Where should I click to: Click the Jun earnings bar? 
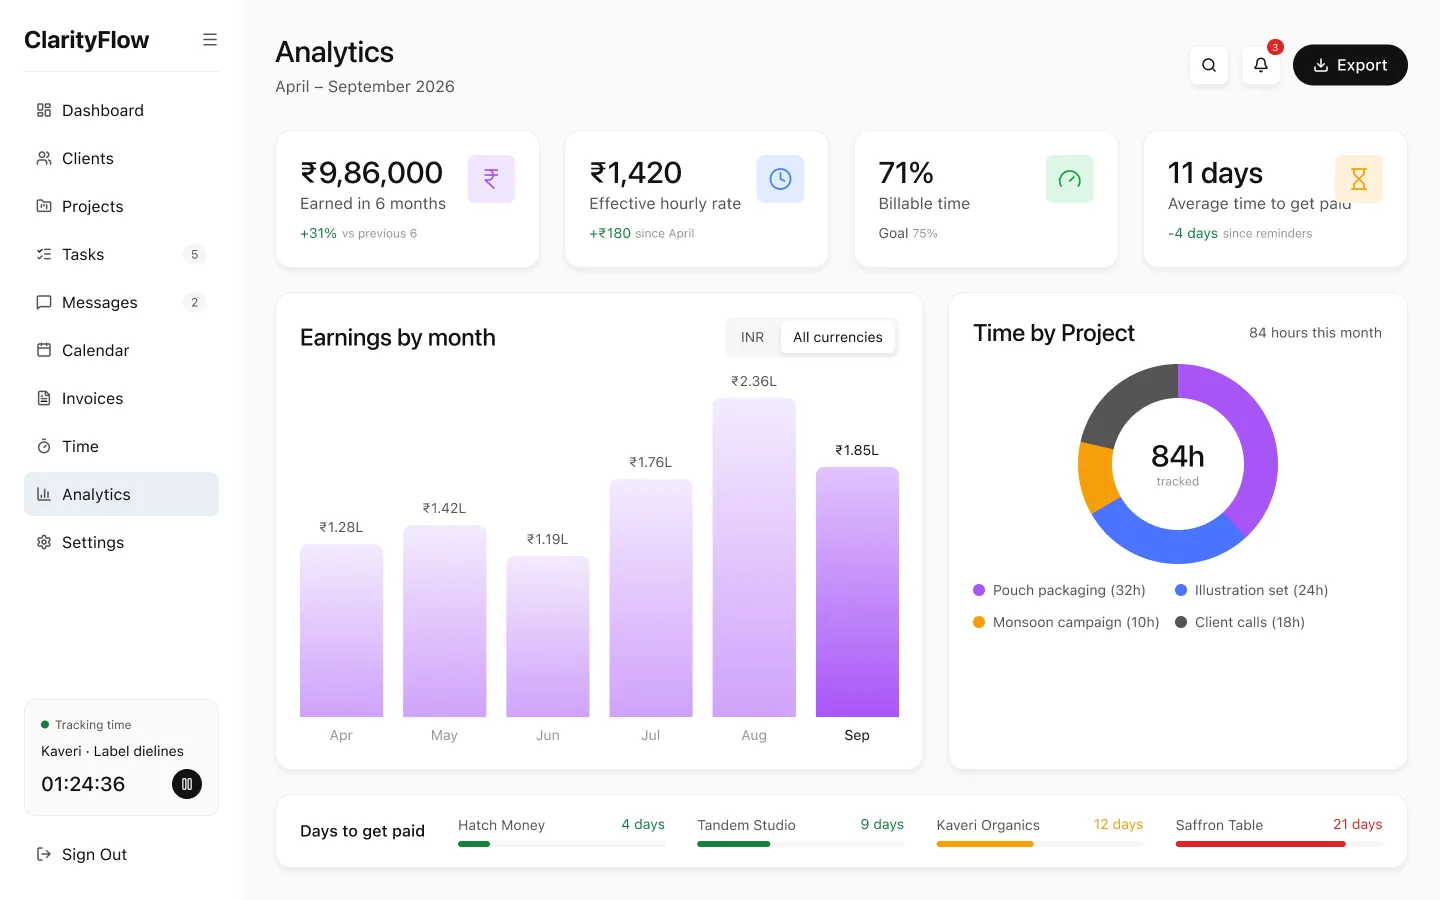[548, 636]
